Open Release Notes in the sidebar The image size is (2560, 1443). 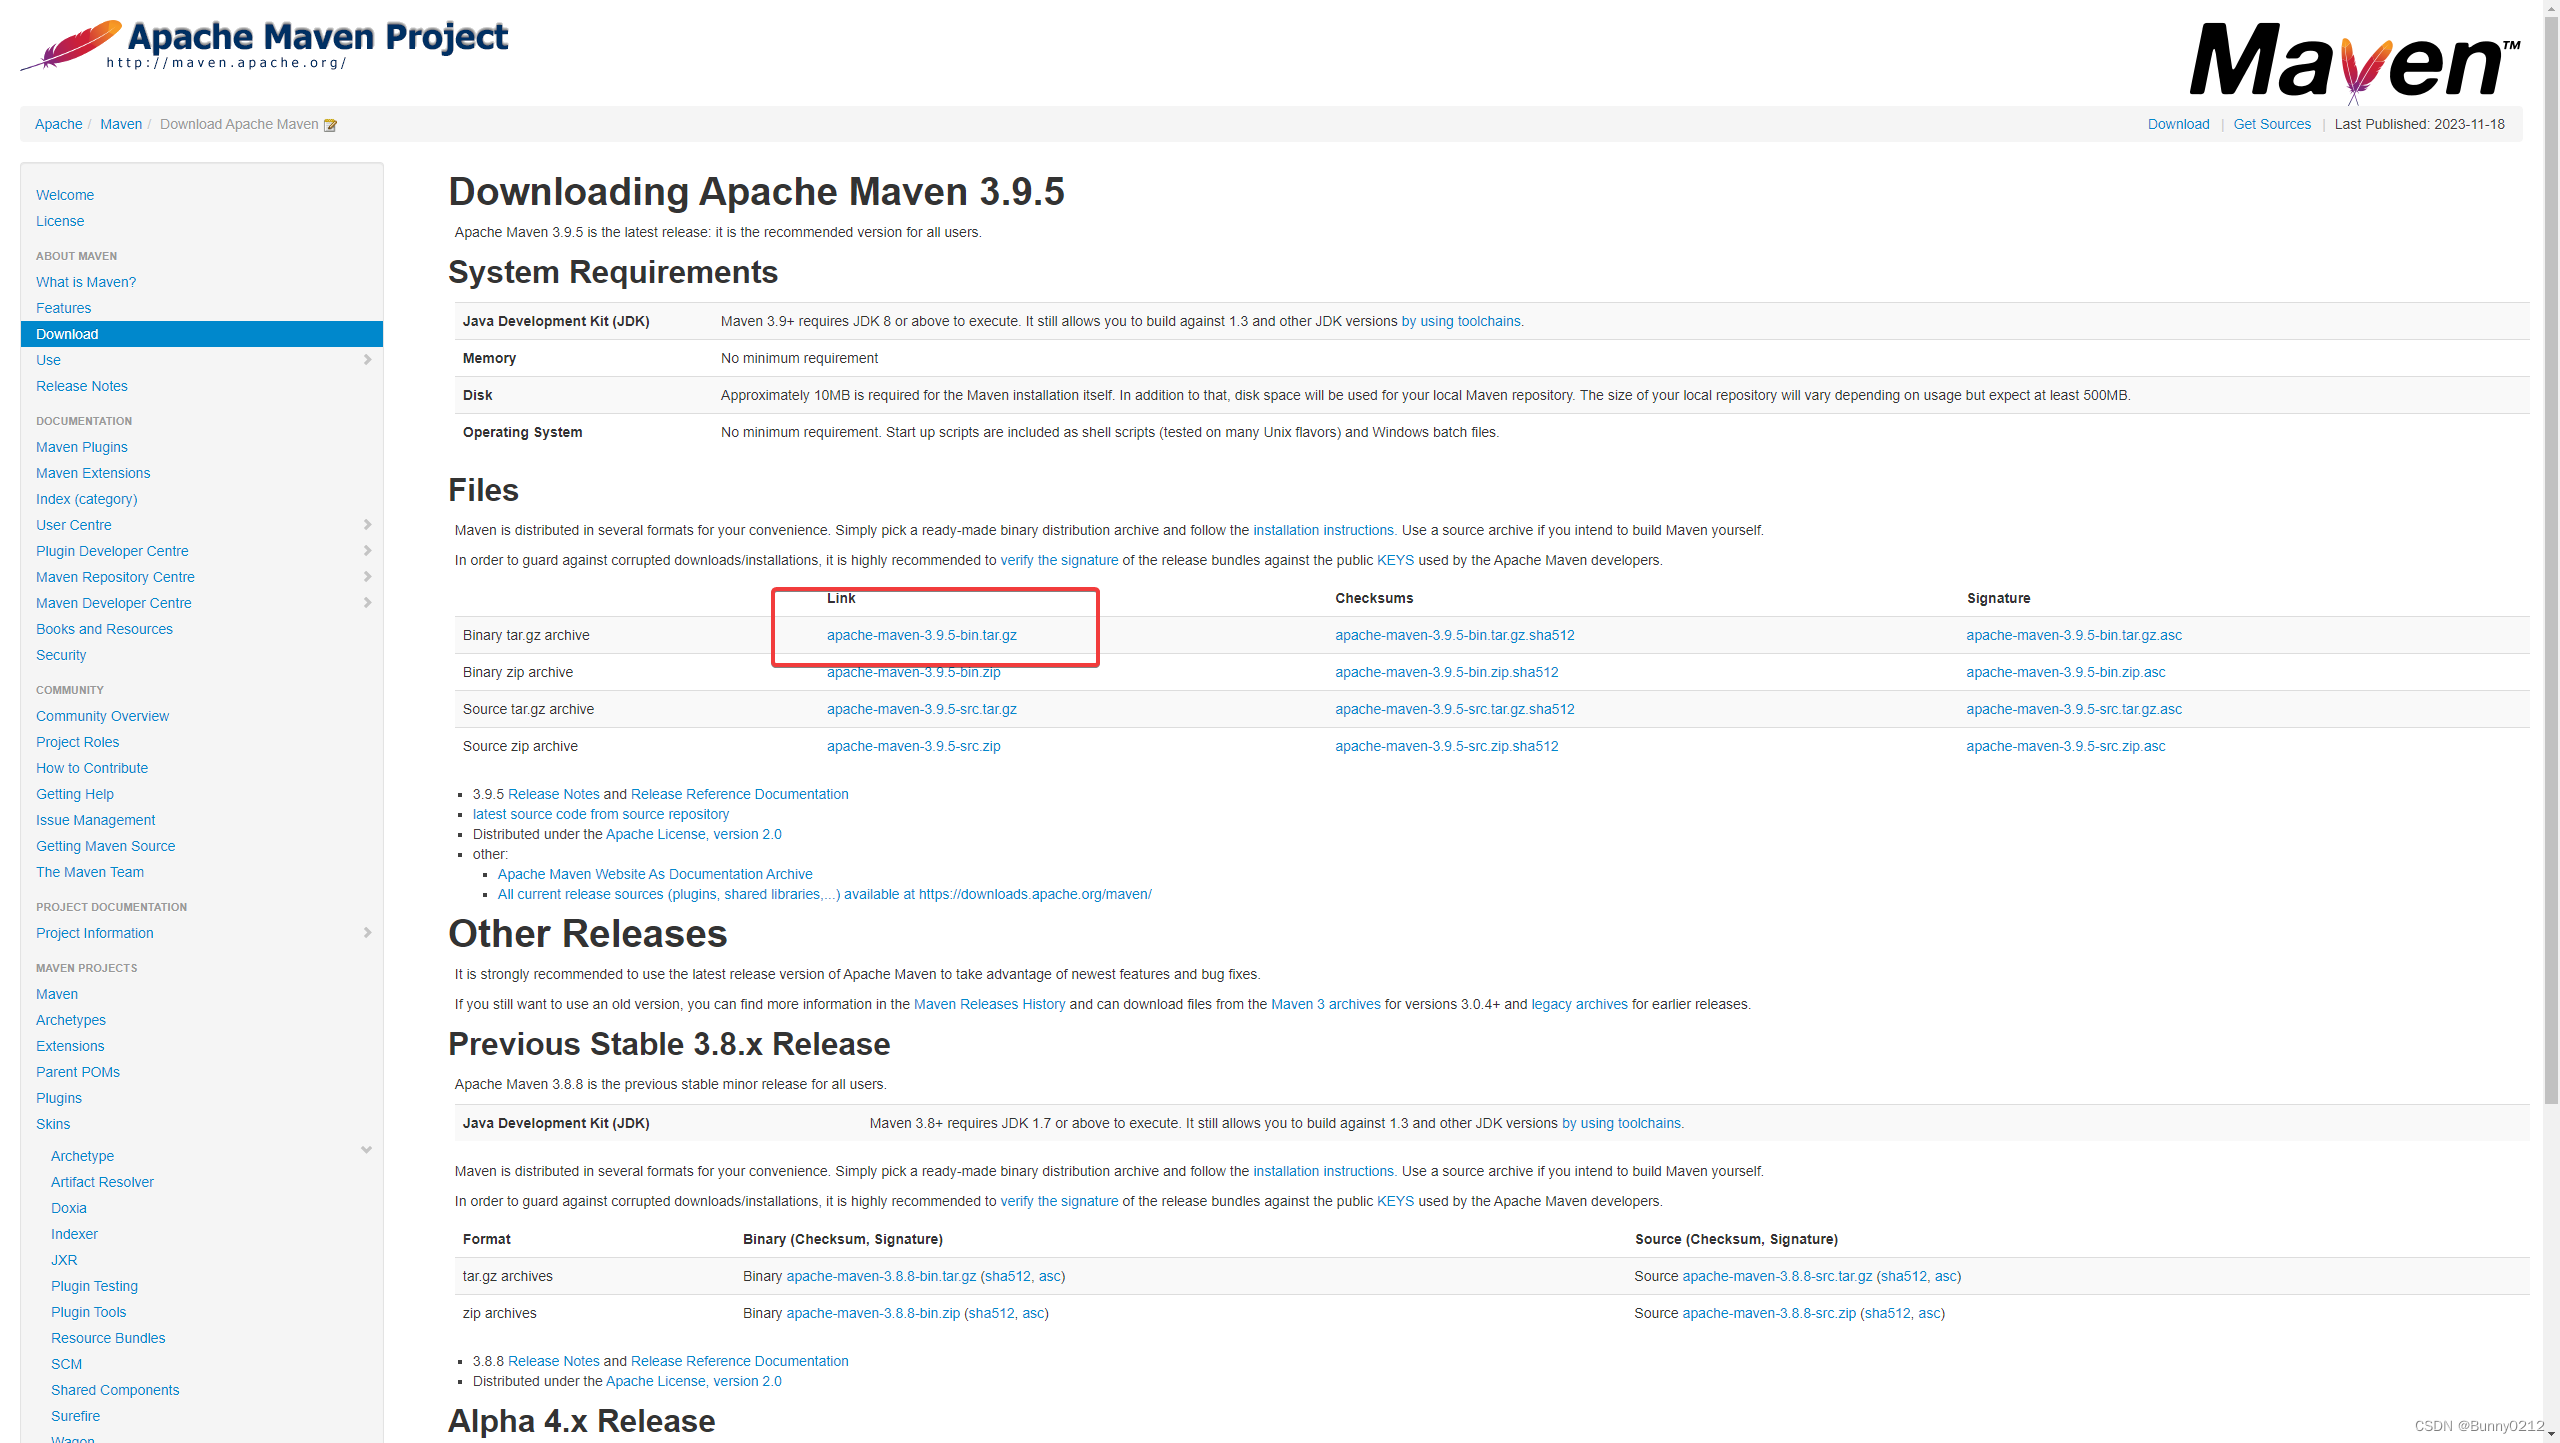(x=82, y=386)
